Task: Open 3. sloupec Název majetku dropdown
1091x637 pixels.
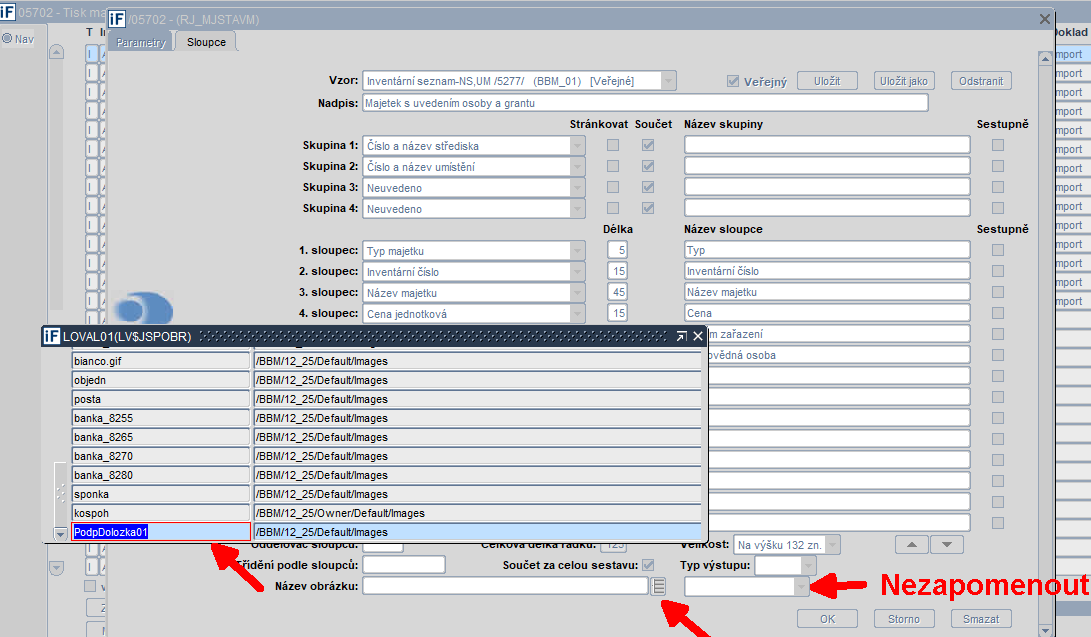Action: click(578, 293)
